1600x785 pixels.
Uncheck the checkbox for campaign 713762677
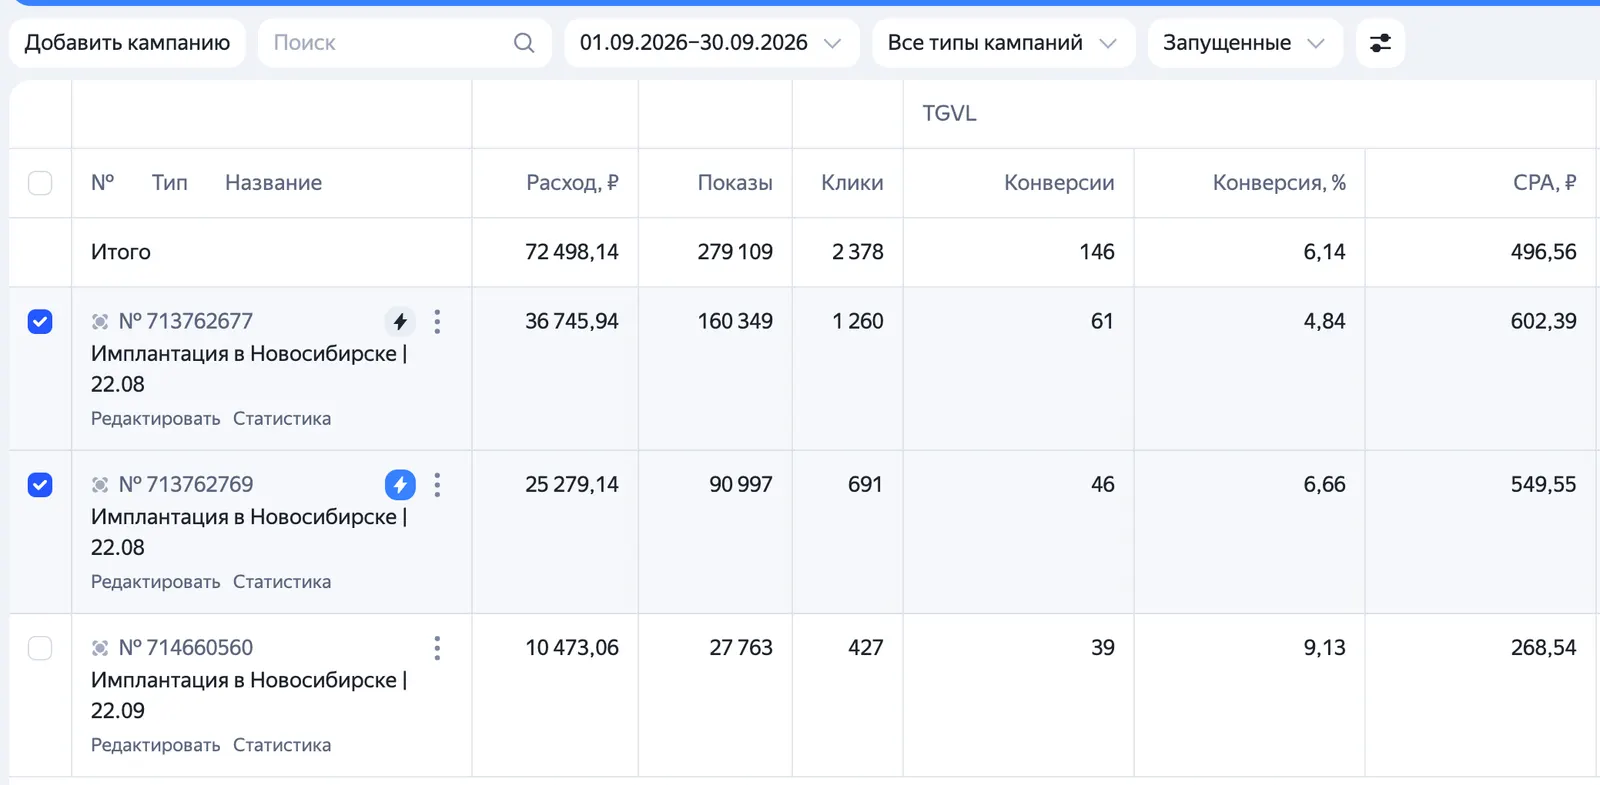coord(40,321)
